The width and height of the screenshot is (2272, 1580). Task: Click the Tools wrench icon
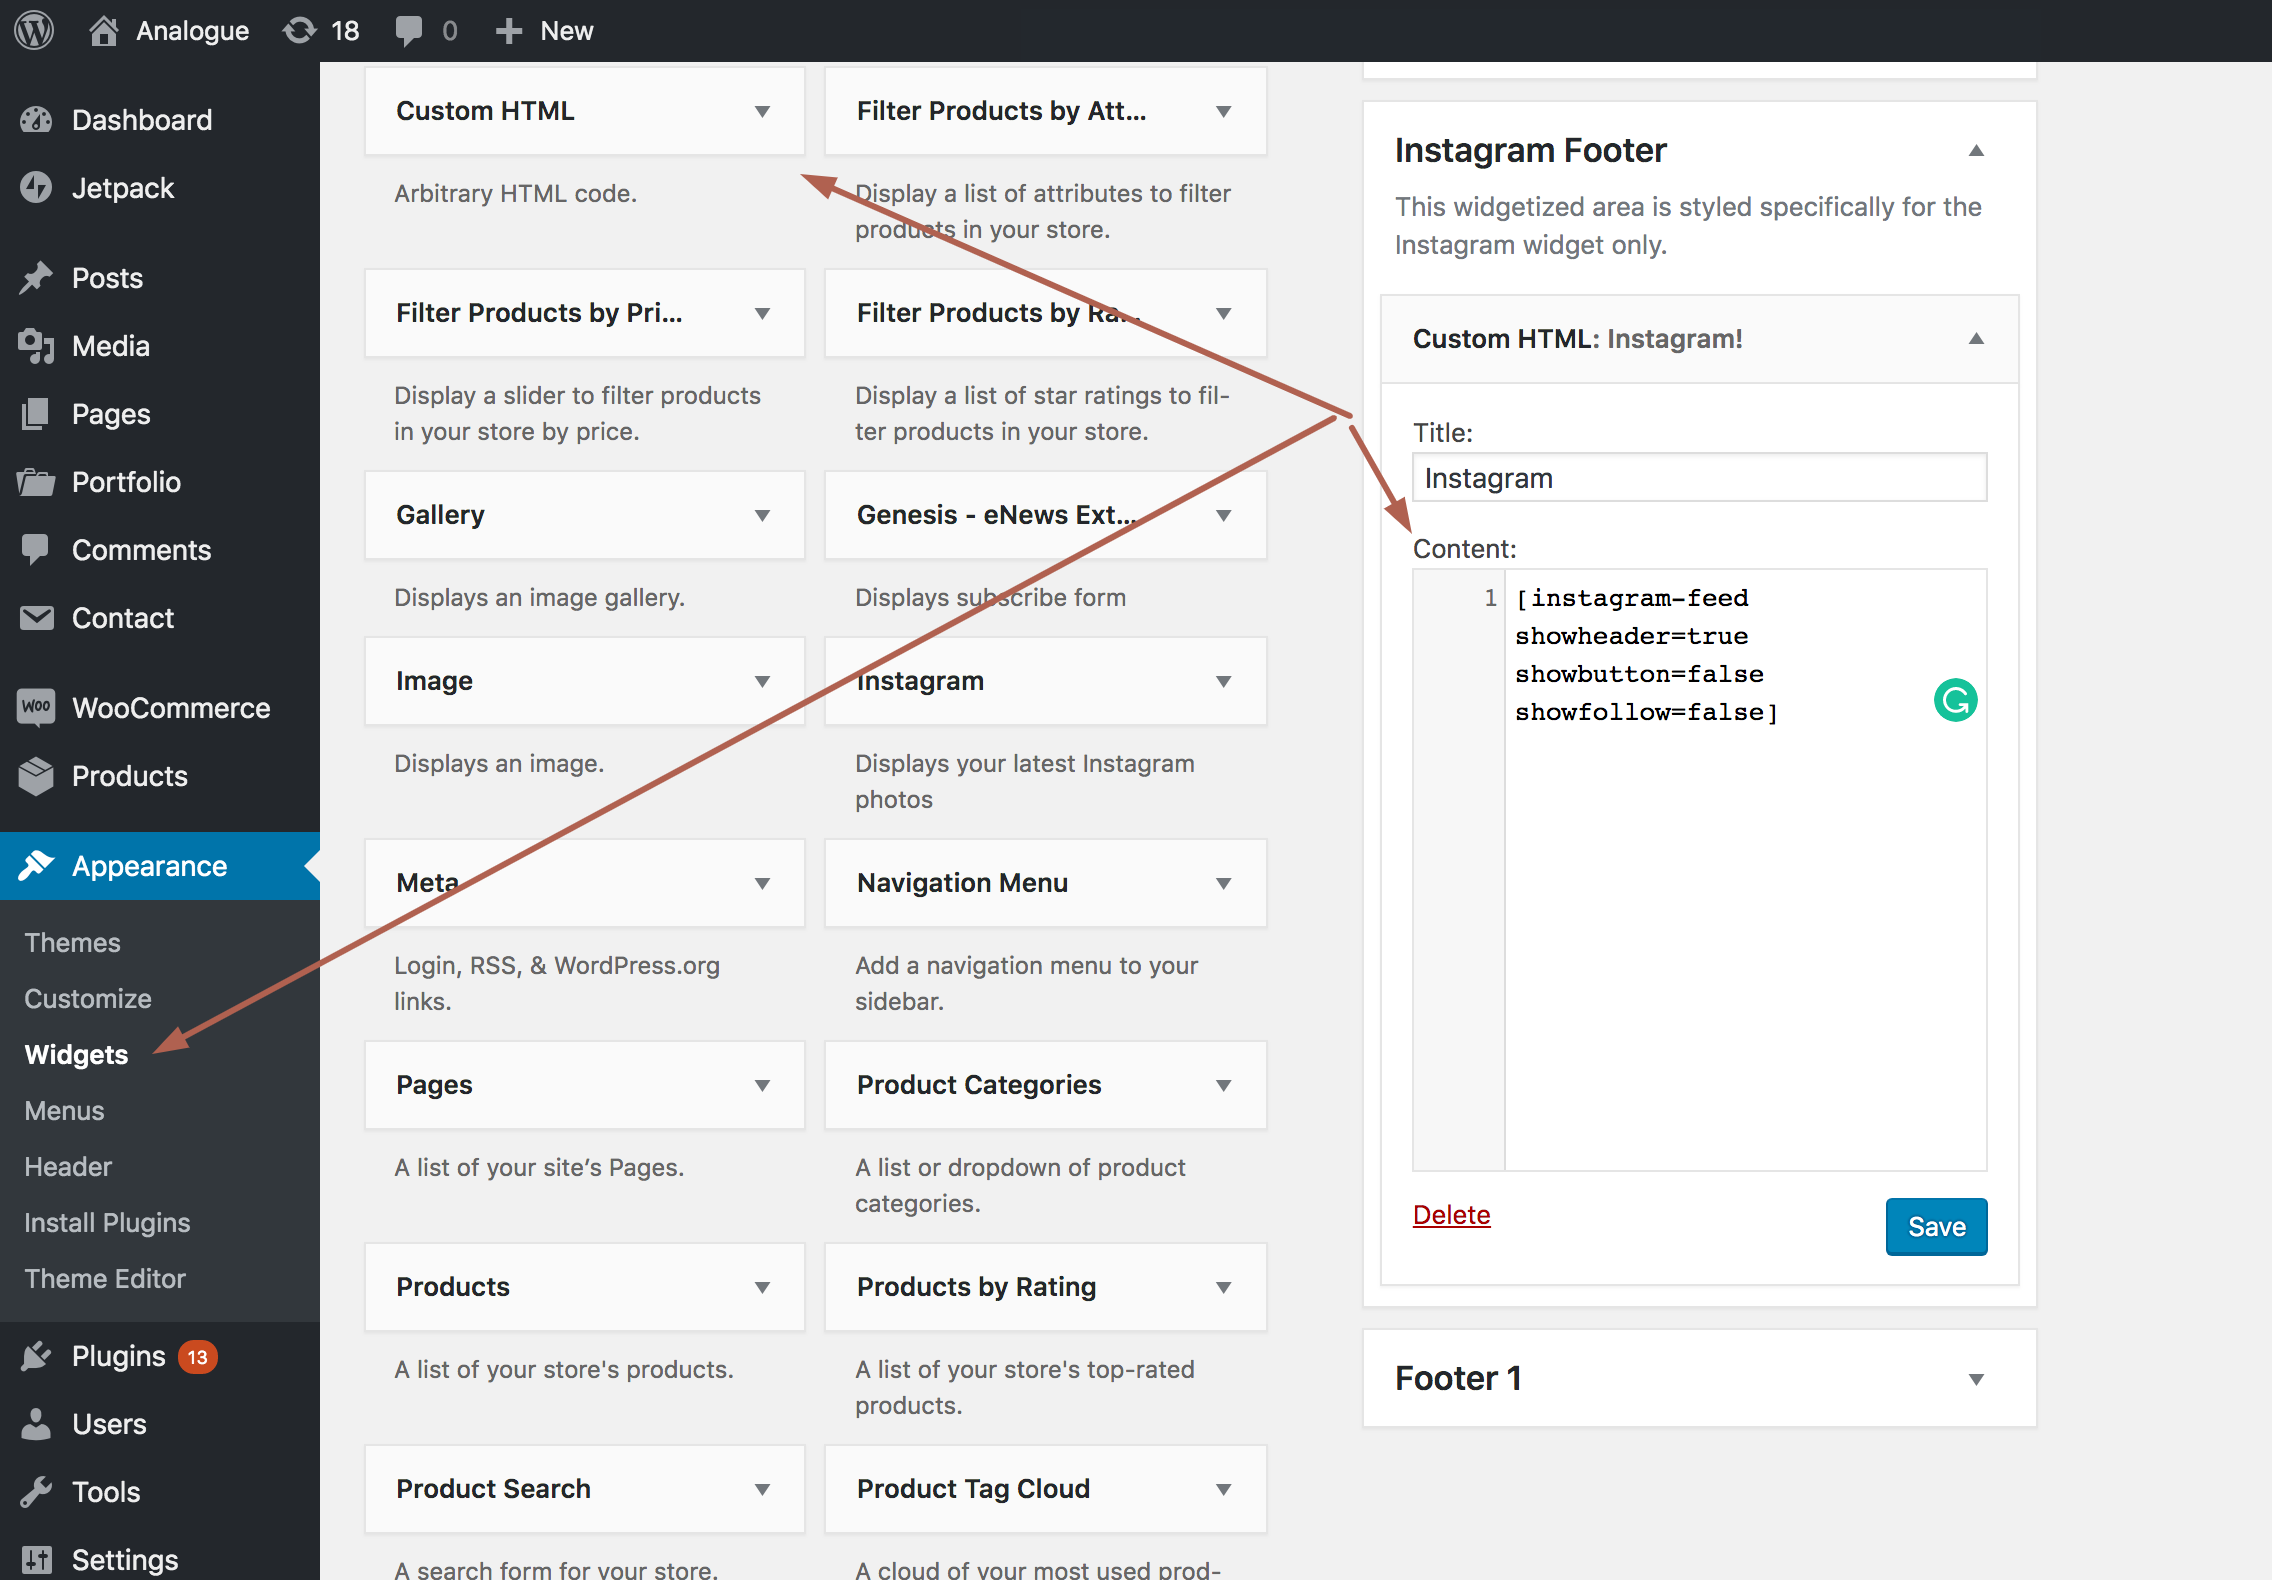[x=36, y=1492]
